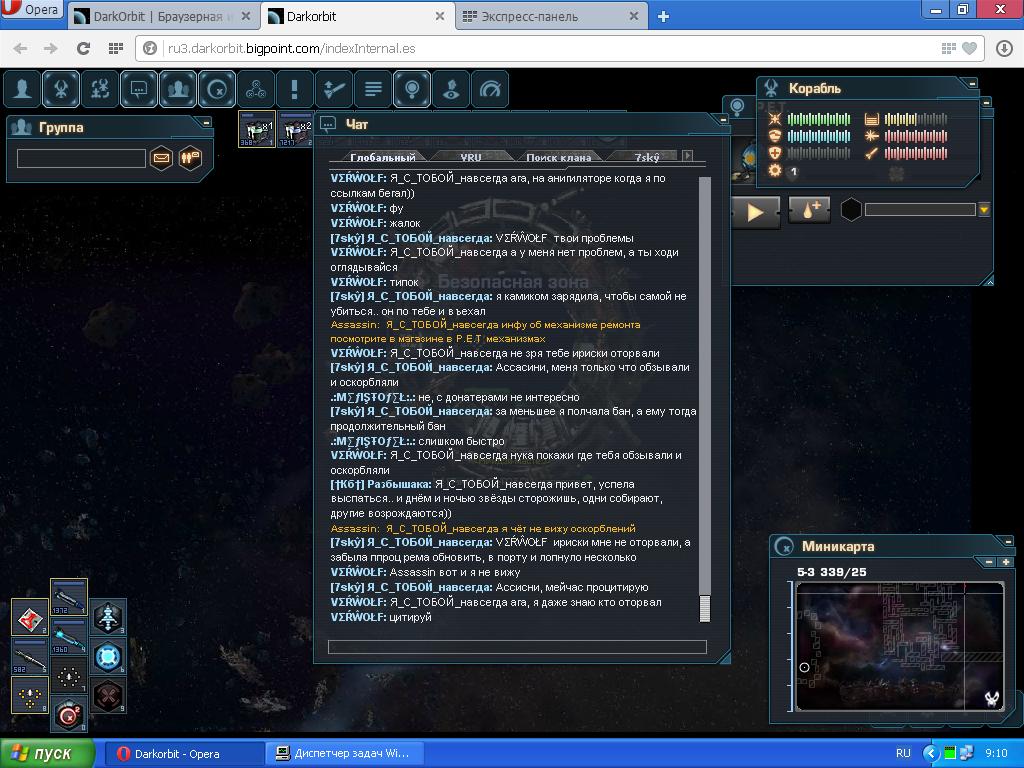
Task: Click the yellow cargo bar in ship panel
Action: [x=916, y=119]
